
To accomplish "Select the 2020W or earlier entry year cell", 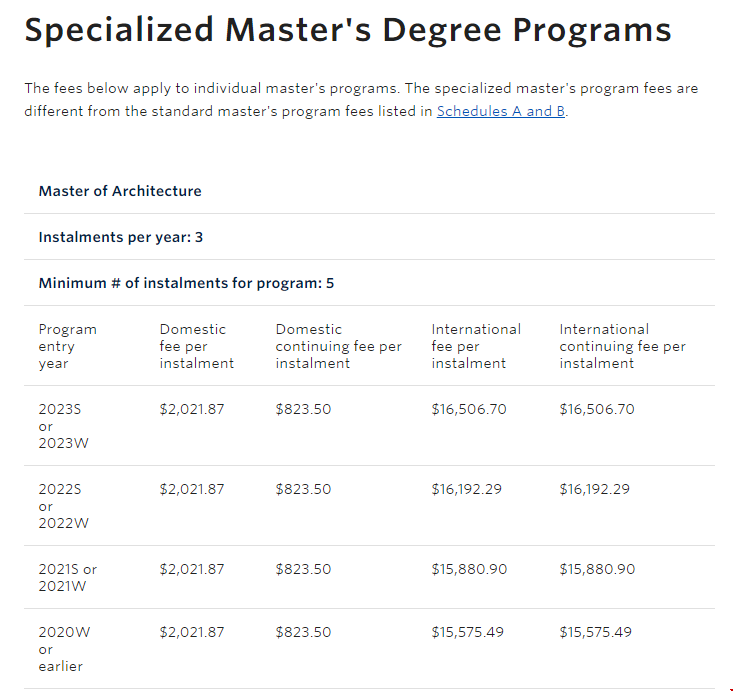I will point(63,649).
